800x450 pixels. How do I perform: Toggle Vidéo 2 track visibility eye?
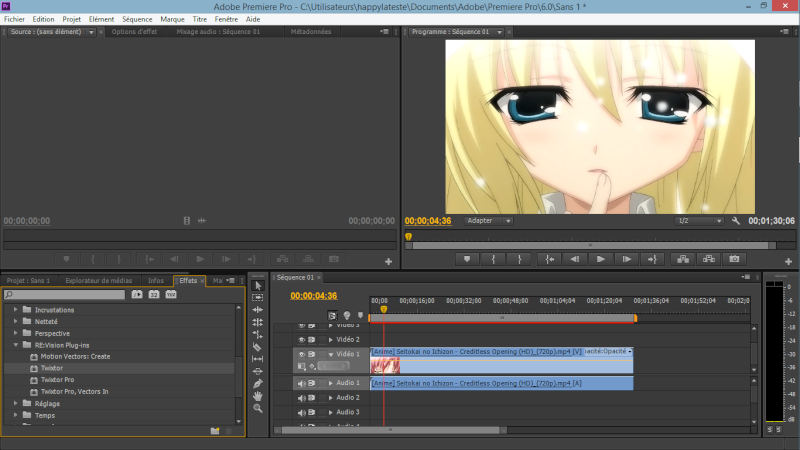[302, 340]
